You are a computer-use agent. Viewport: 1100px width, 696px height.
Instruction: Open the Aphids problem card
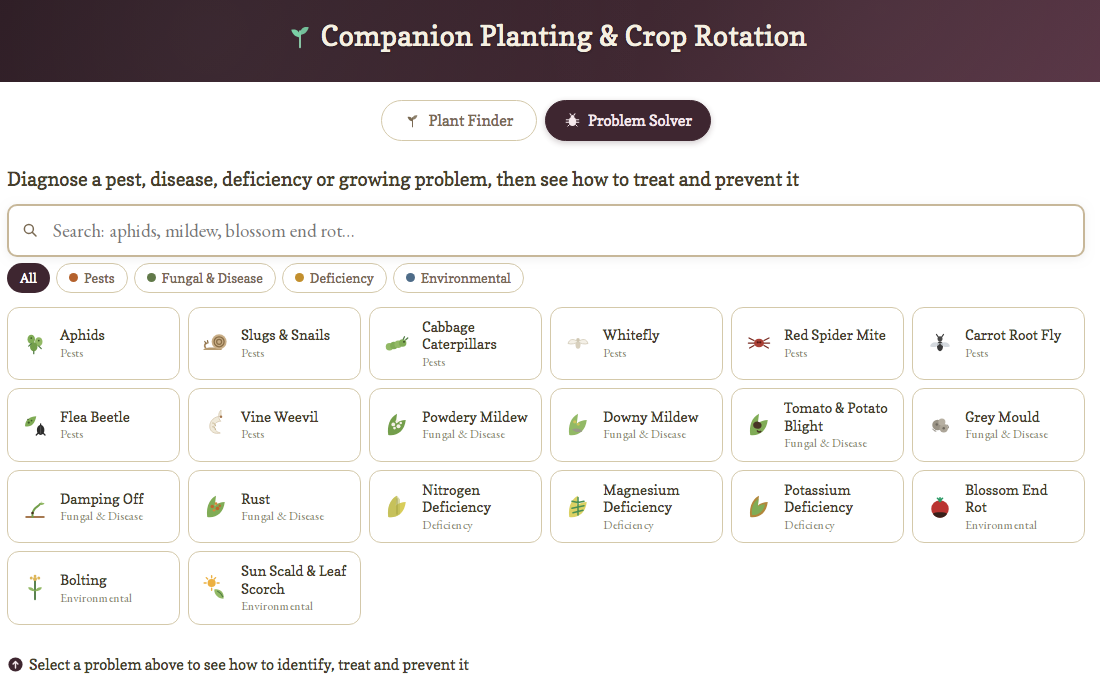pyautogui.click(x=93, y=343)
